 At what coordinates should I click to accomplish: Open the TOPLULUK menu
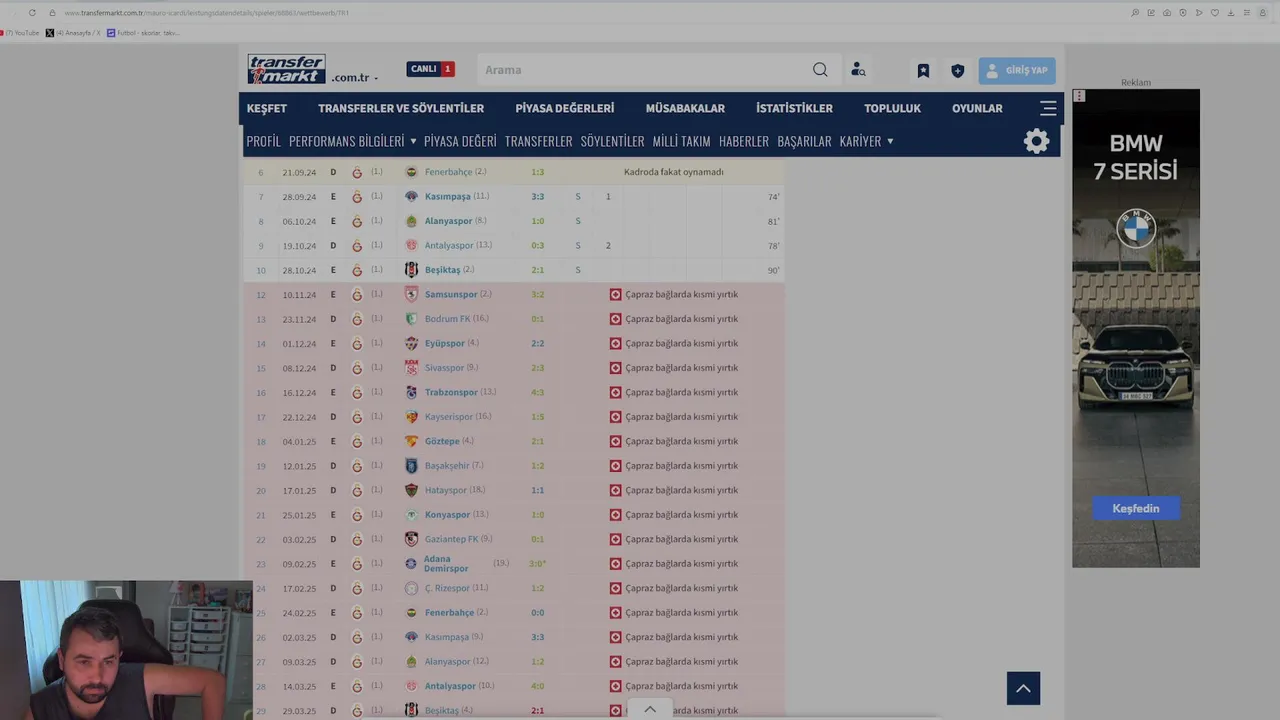tap(892, 108)
